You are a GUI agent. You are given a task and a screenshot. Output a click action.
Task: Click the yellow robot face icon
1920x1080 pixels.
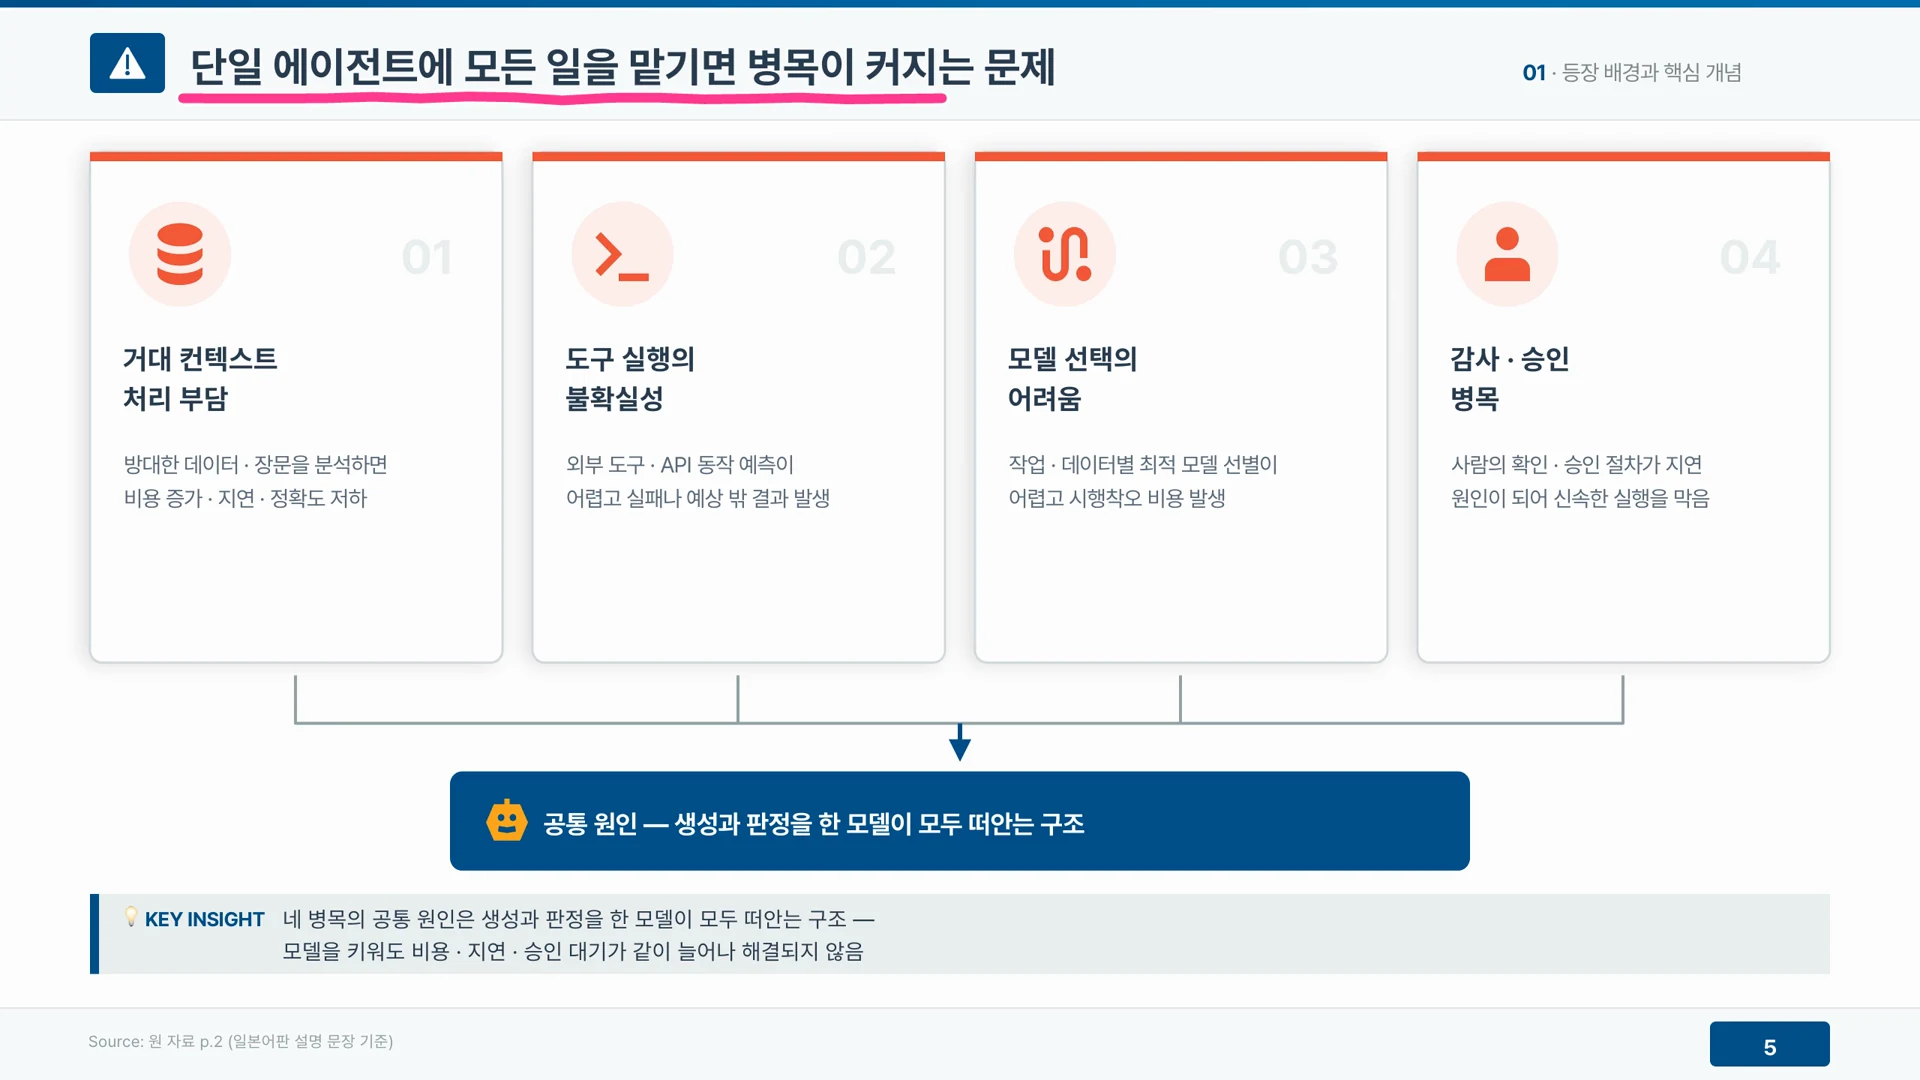point(507,821)
